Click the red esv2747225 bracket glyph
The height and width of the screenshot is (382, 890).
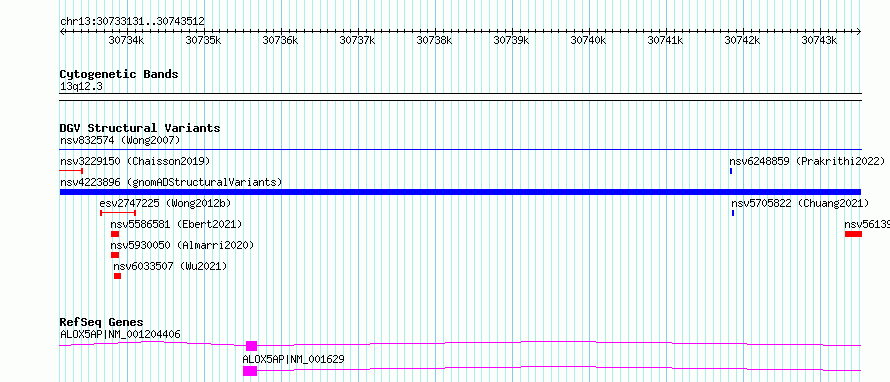point(117,213)
